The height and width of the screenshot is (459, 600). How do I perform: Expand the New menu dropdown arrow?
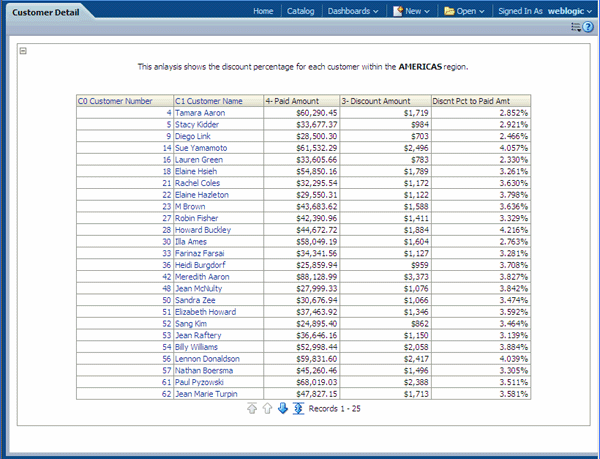[427, 12]
